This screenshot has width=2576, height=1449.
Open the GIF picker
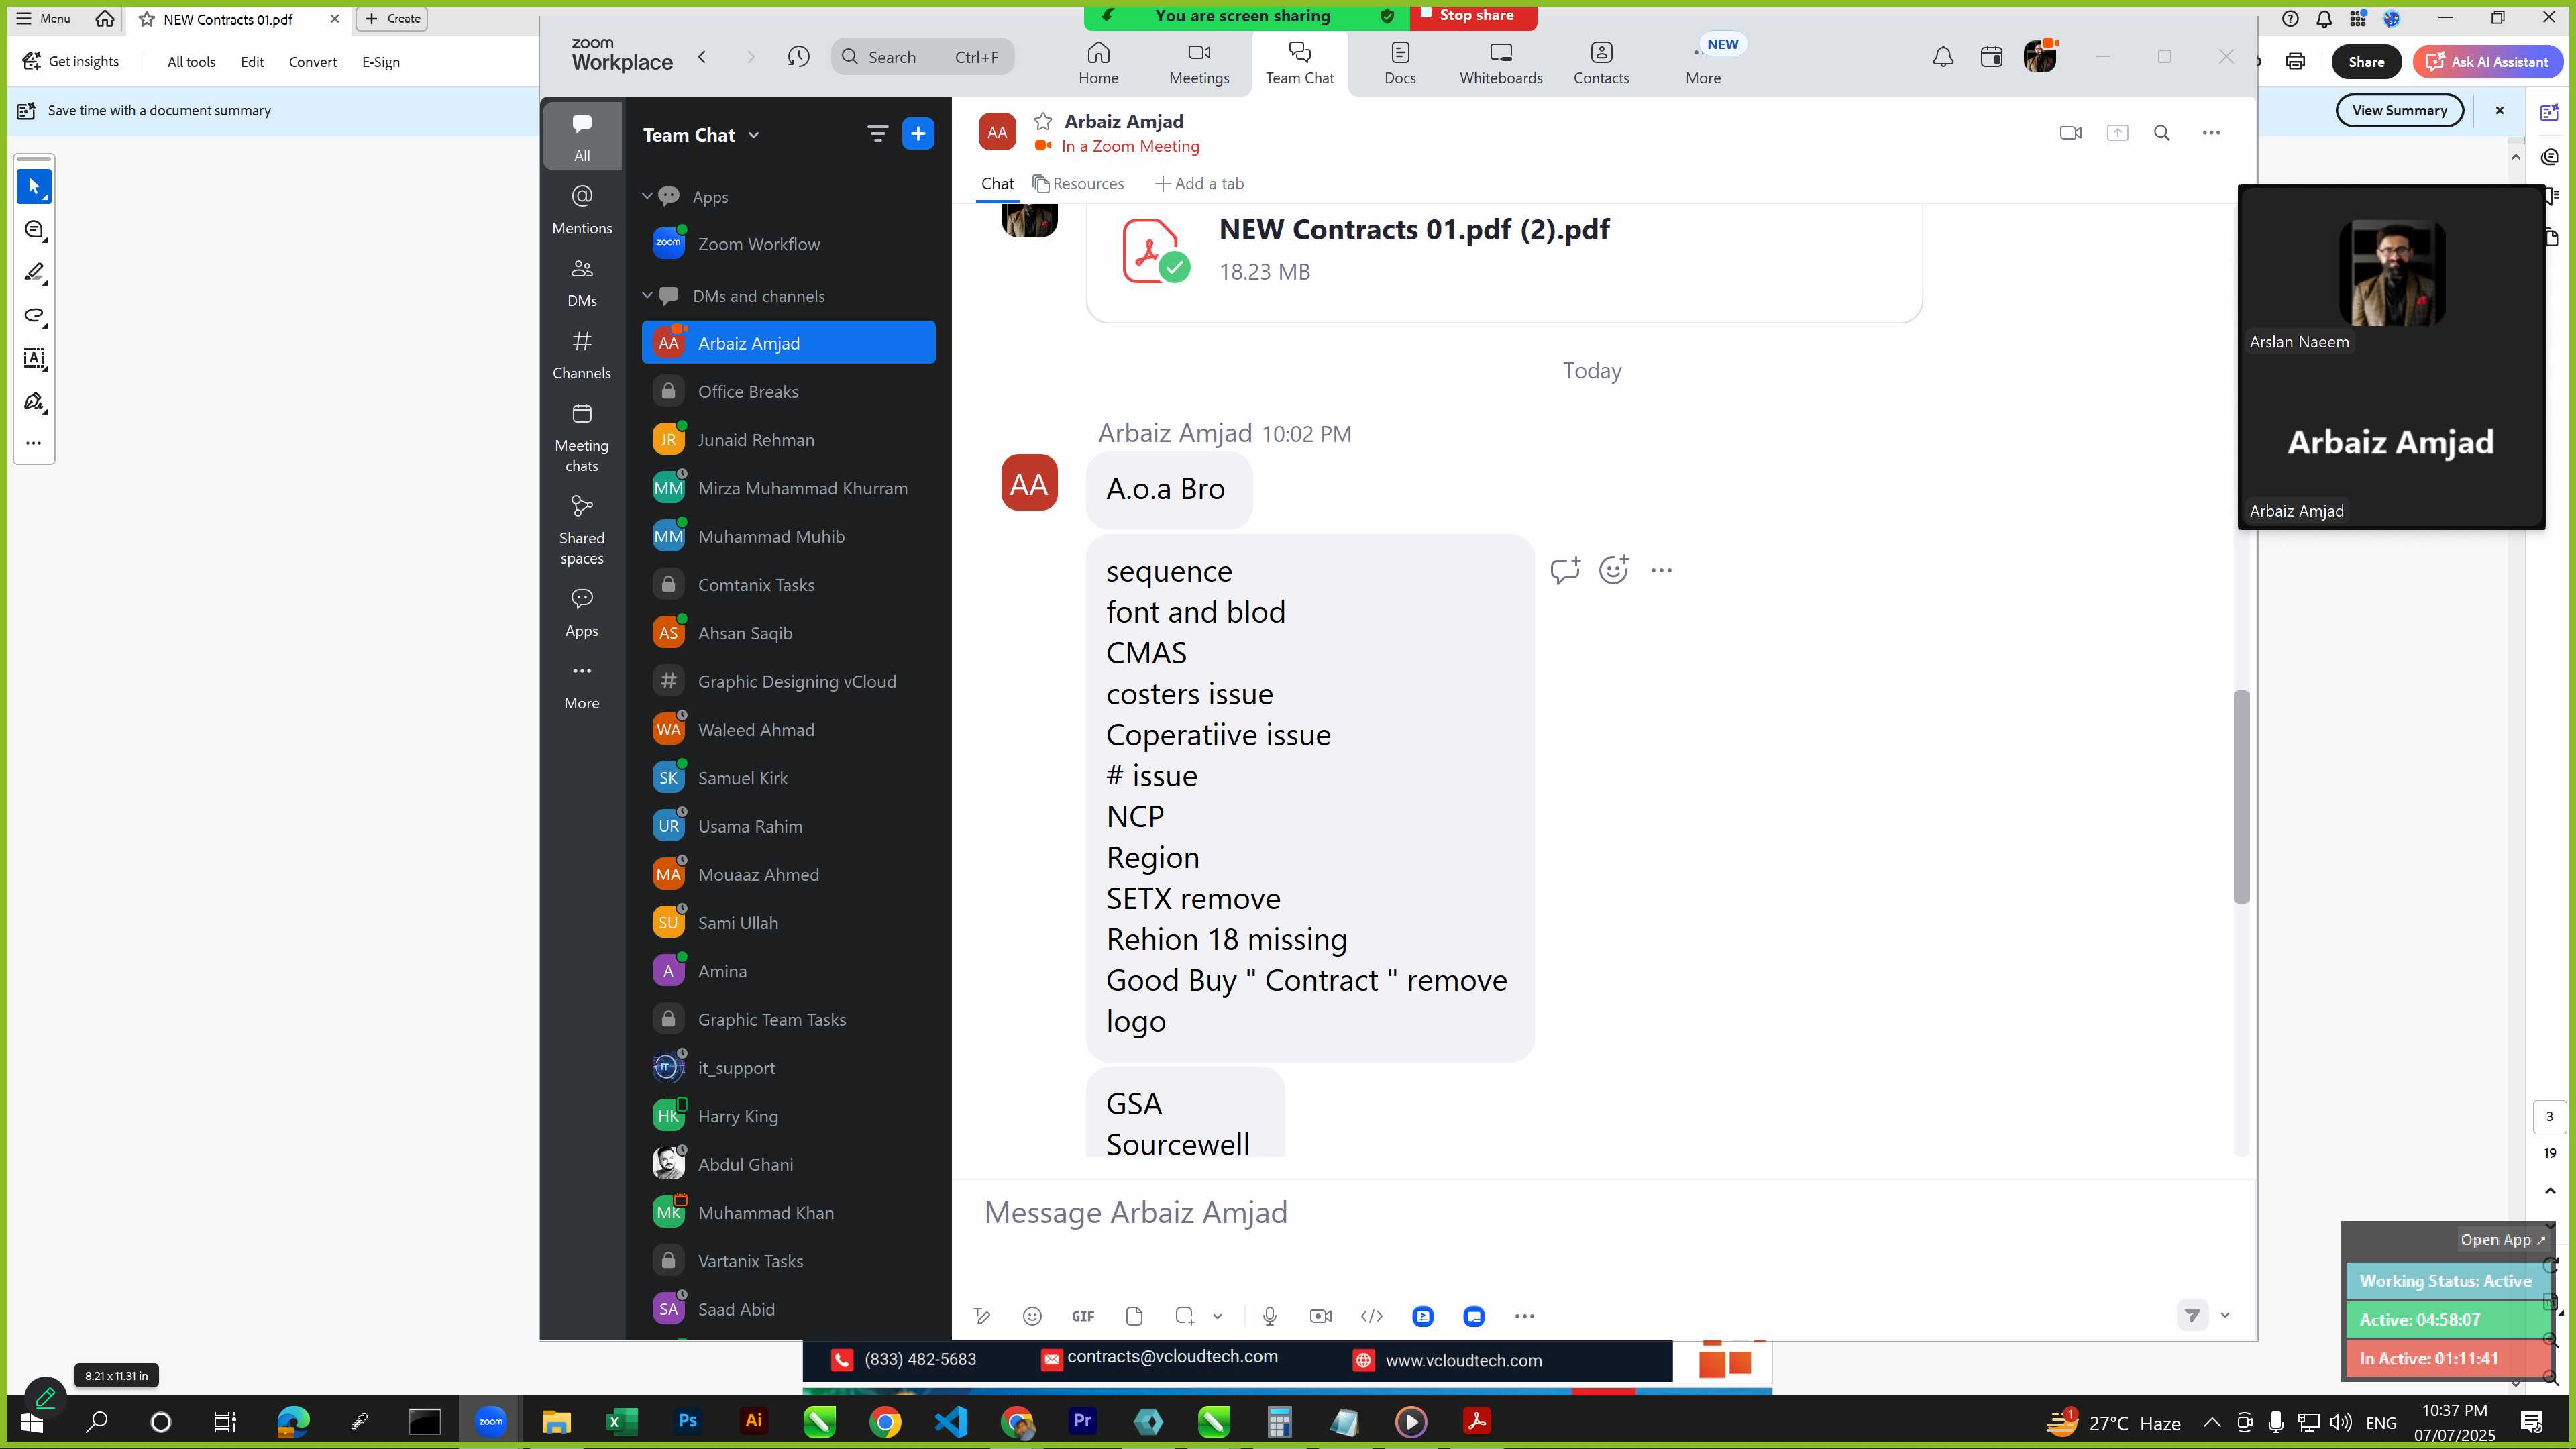1083,1316
